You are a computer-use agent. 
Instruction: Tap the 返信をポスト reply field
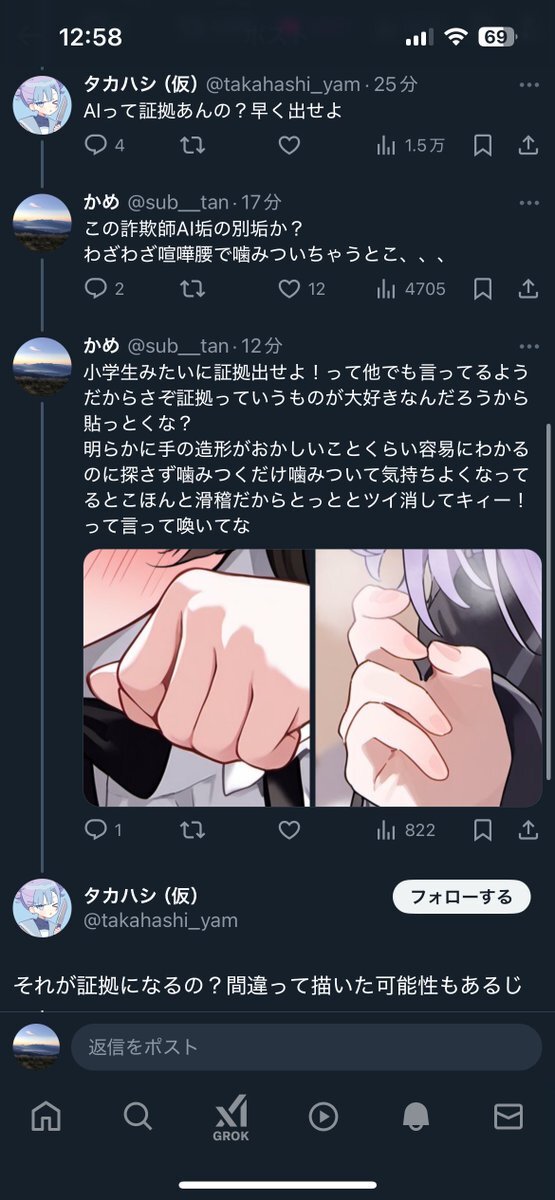tap(306, 1047)
